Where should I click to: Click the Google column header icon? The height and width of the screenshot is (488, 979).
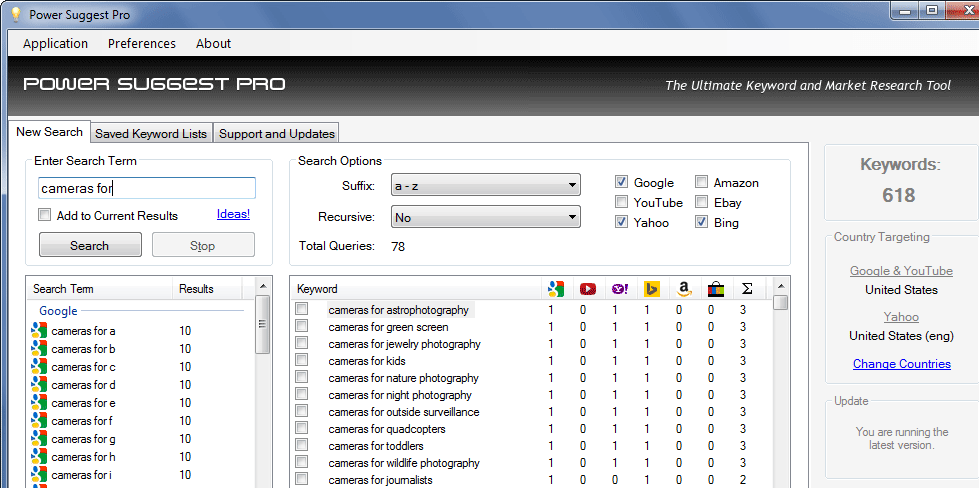click(x=556, y=289)
